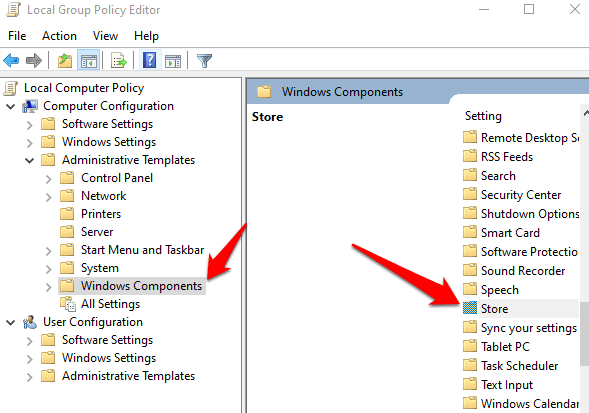
Task: Click the blue Back arrow toolbar icon
Action: [11, 60]
